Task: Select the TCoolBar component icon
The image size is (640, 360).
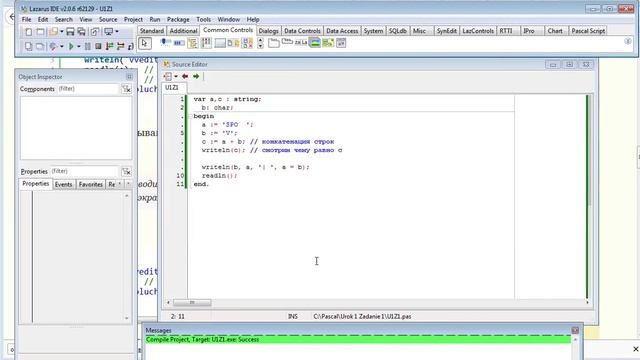Action: click(x=247, y=43)
